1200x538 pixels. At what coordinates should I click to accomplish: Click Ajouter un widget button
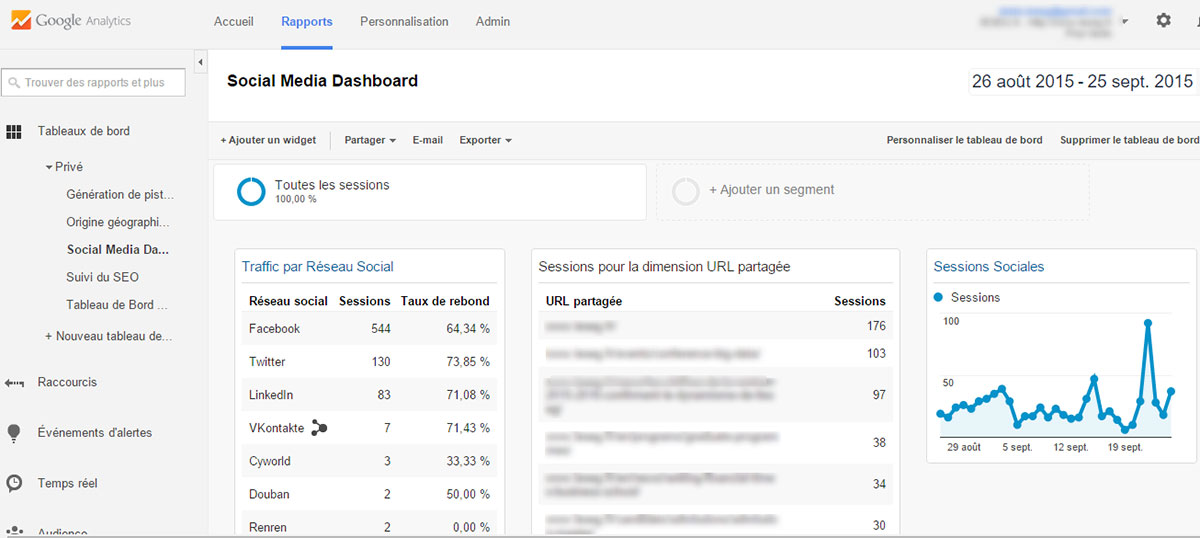coord(268,140)
